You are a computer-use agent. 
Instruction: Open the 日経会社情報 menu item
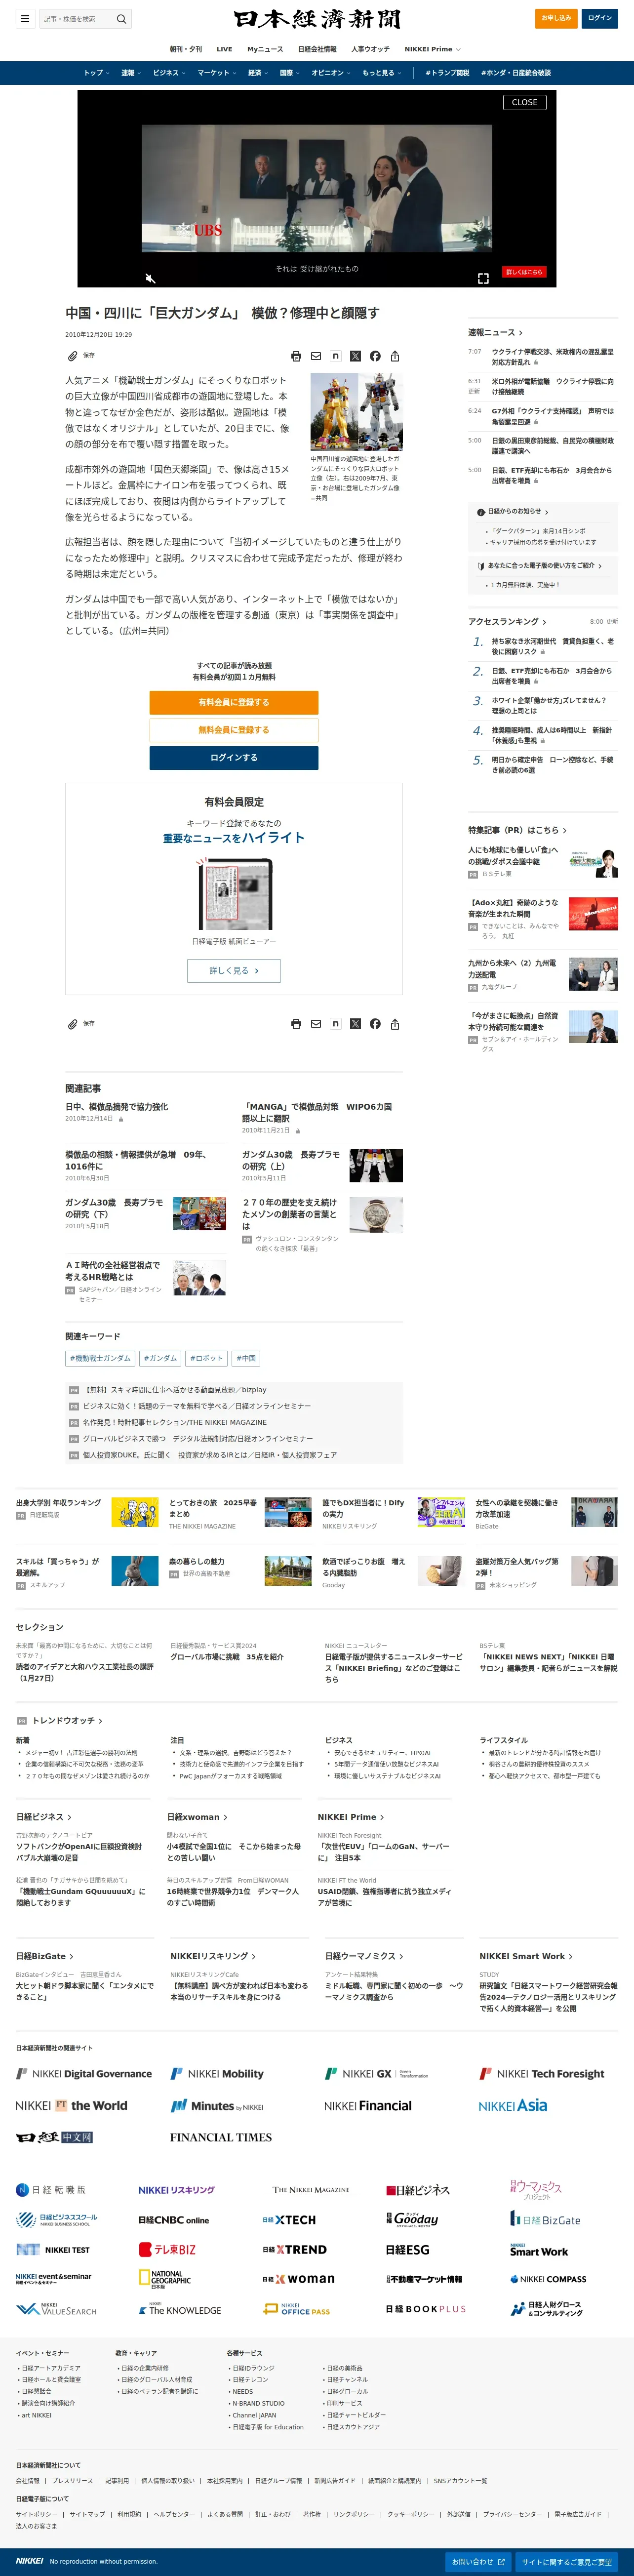[317, 49]
